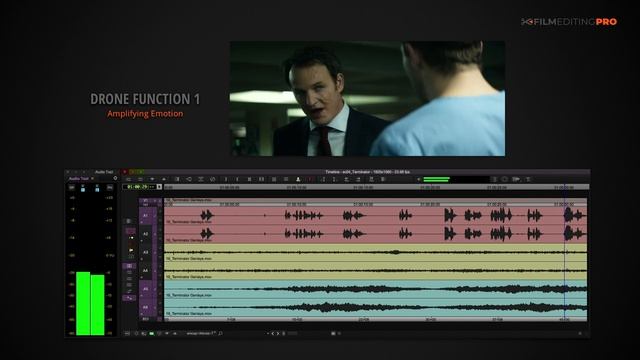Open Audio Tool settings circle icon
Viewport: 640px width, 360px height.
tap(115, 178)
